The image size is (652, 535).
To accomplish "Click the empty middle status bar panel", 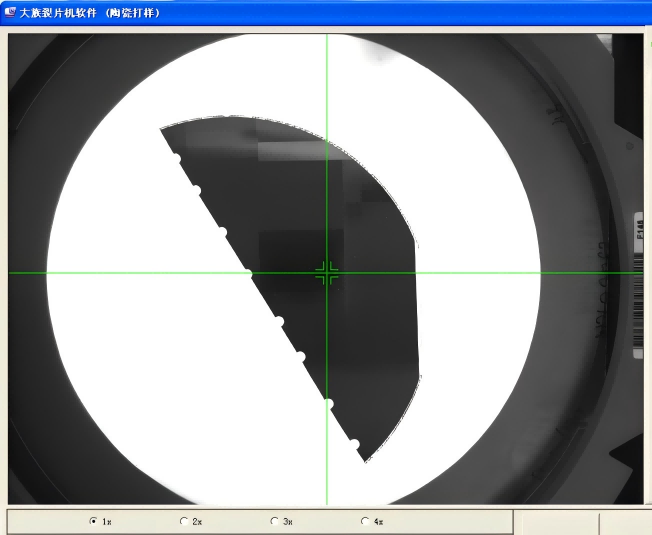I will [x=555, y=522].
